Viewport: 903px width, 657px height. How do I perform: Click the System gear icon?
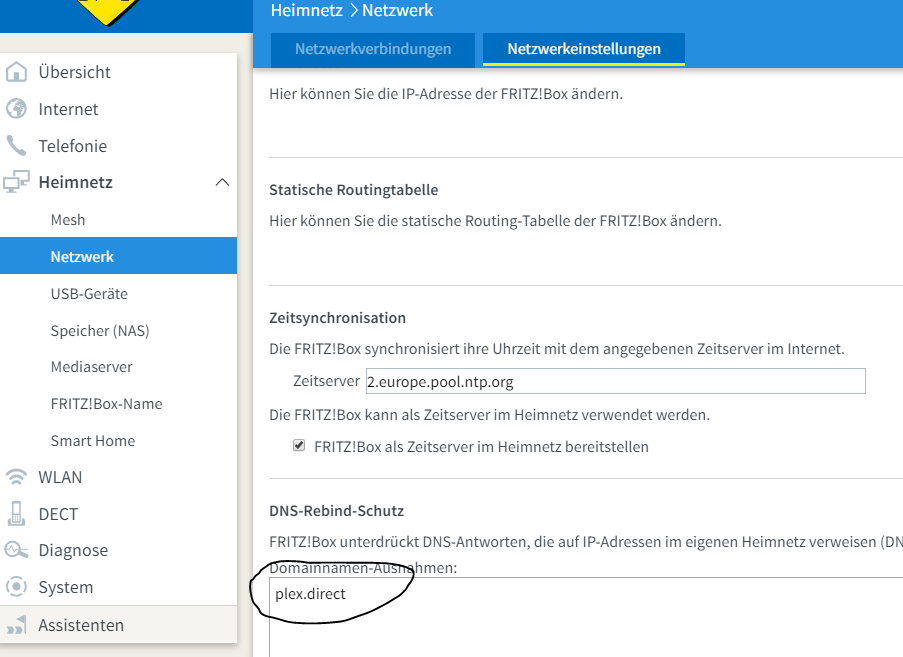pos(16,587)
